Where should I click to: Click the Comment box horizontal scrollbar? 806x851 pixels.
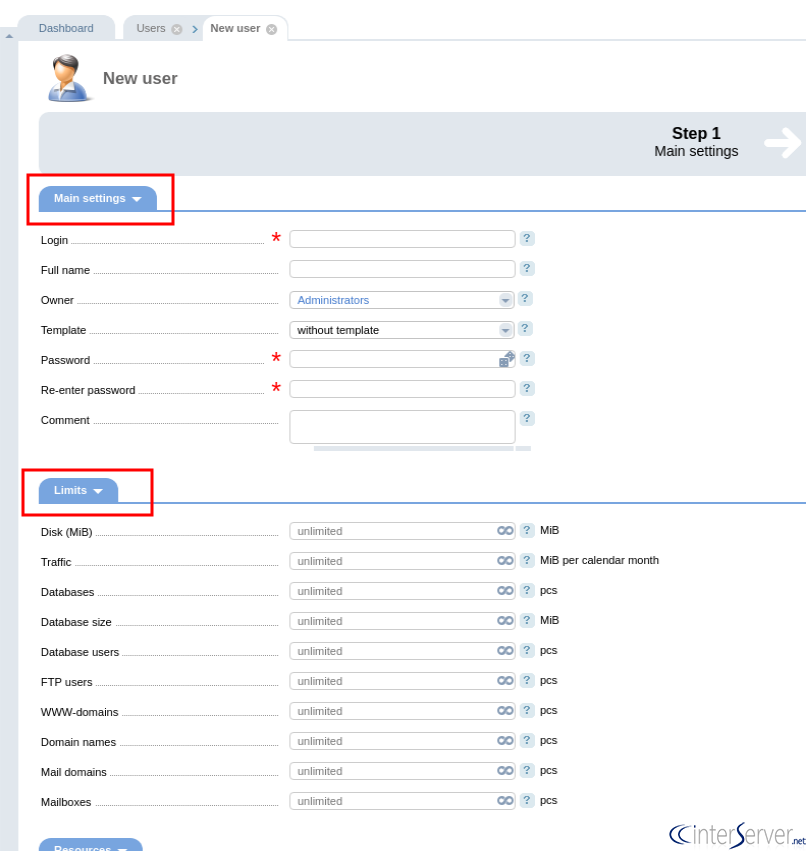click(414, 449)
